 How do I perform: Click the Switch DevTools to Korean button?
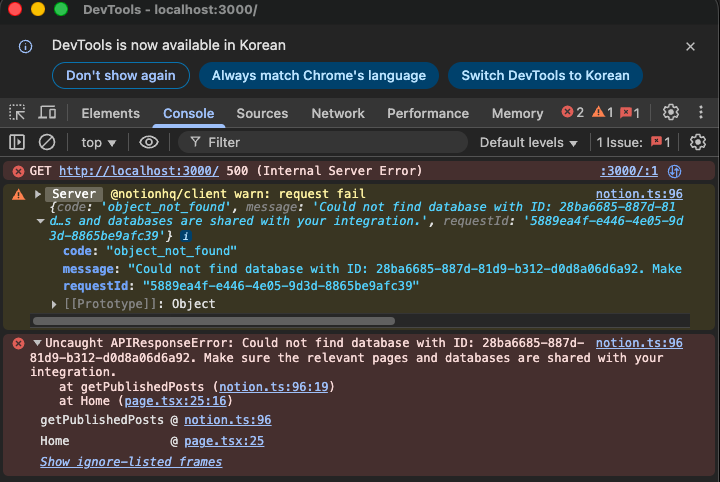545,75
